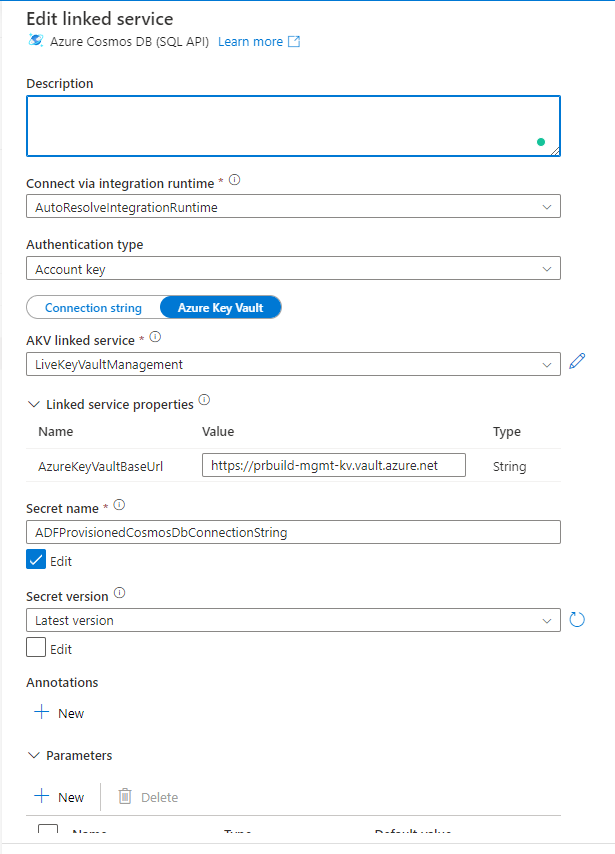Image resolution: width=615 pixels, height=854 pixels.
Task: Click the info icon next to Linked service properties
Action: 204,401
